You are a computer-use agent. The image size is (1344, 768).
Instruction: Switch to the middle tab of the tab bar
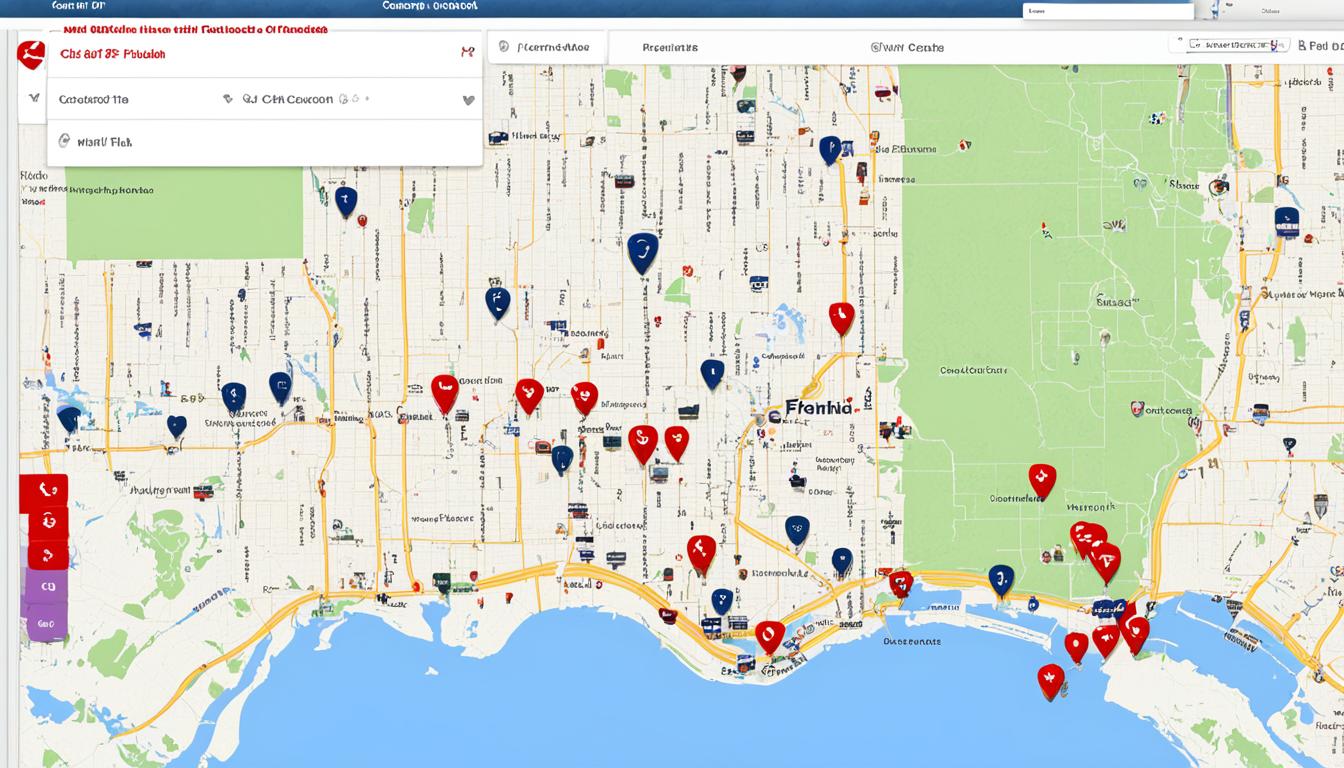coord(670,47)
